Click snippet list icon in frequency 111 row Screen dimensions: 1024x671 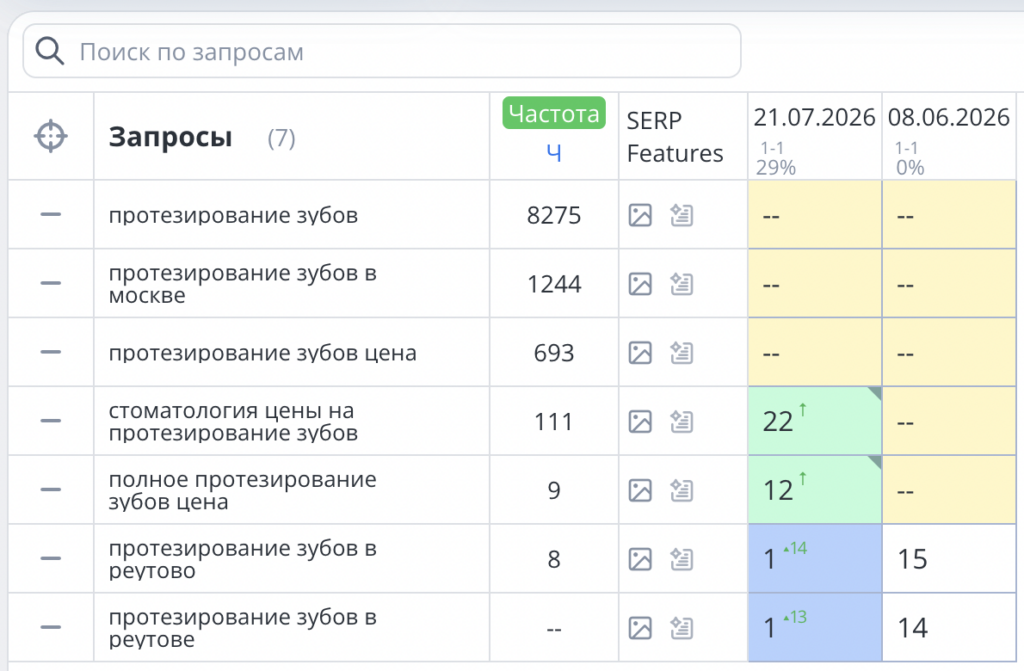click(x=681, y=421)
